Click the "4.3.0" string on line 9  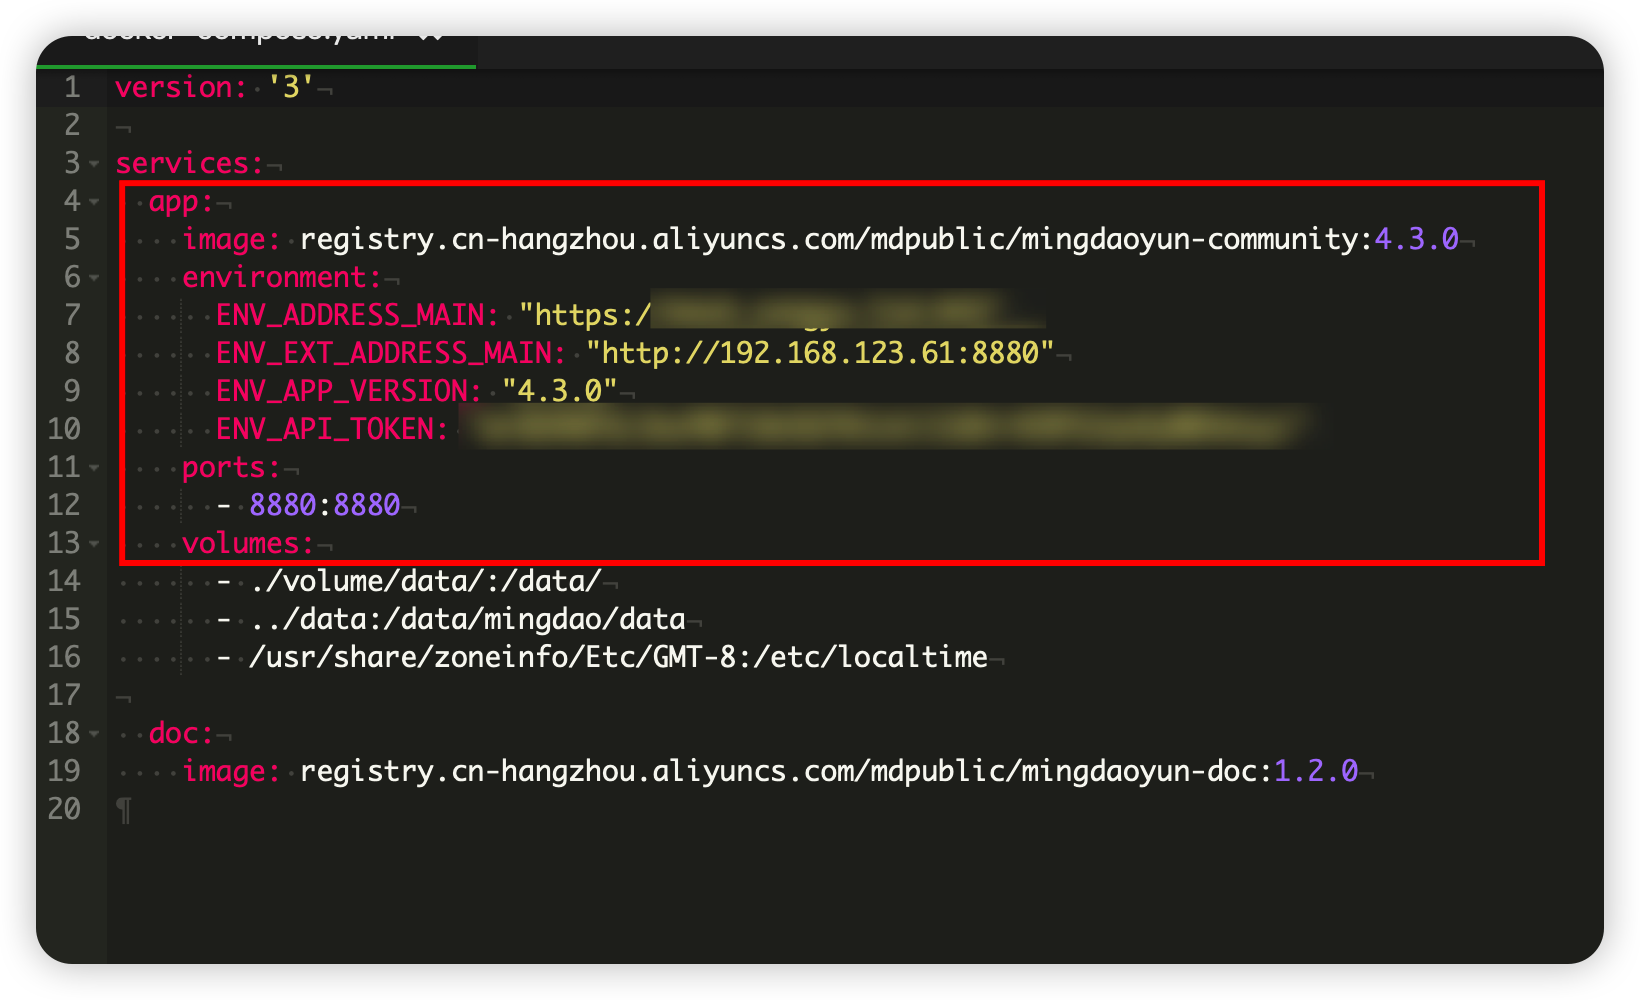point(560,392)
